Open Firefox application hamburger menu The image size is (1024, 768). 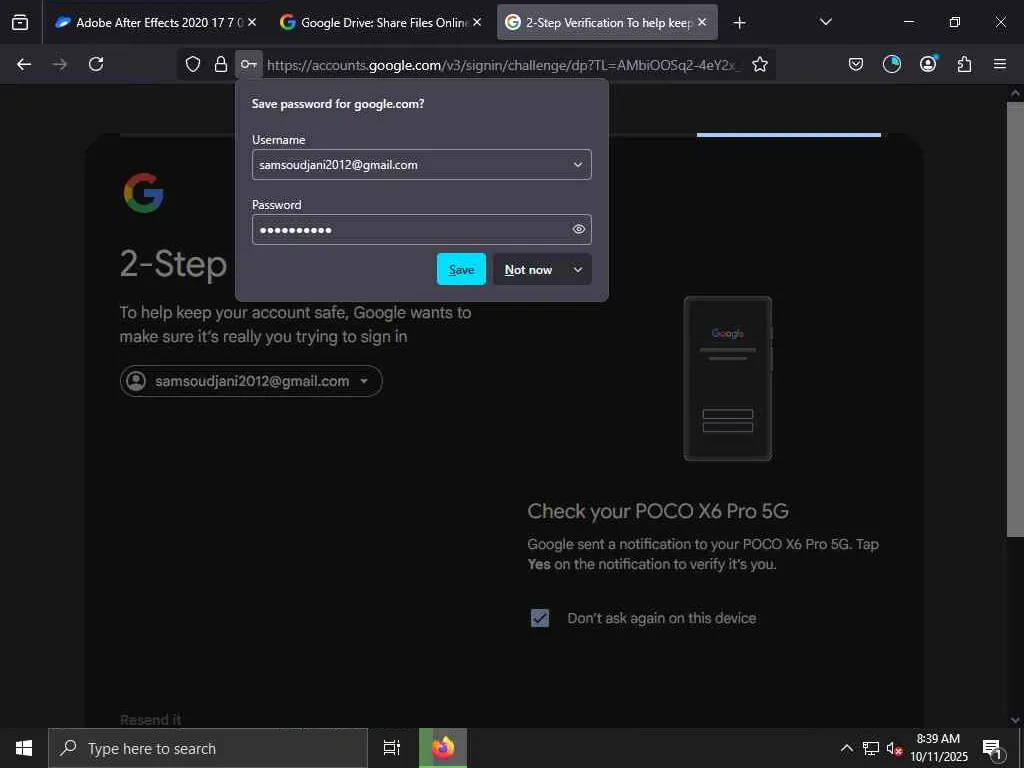tap(999, 64)
